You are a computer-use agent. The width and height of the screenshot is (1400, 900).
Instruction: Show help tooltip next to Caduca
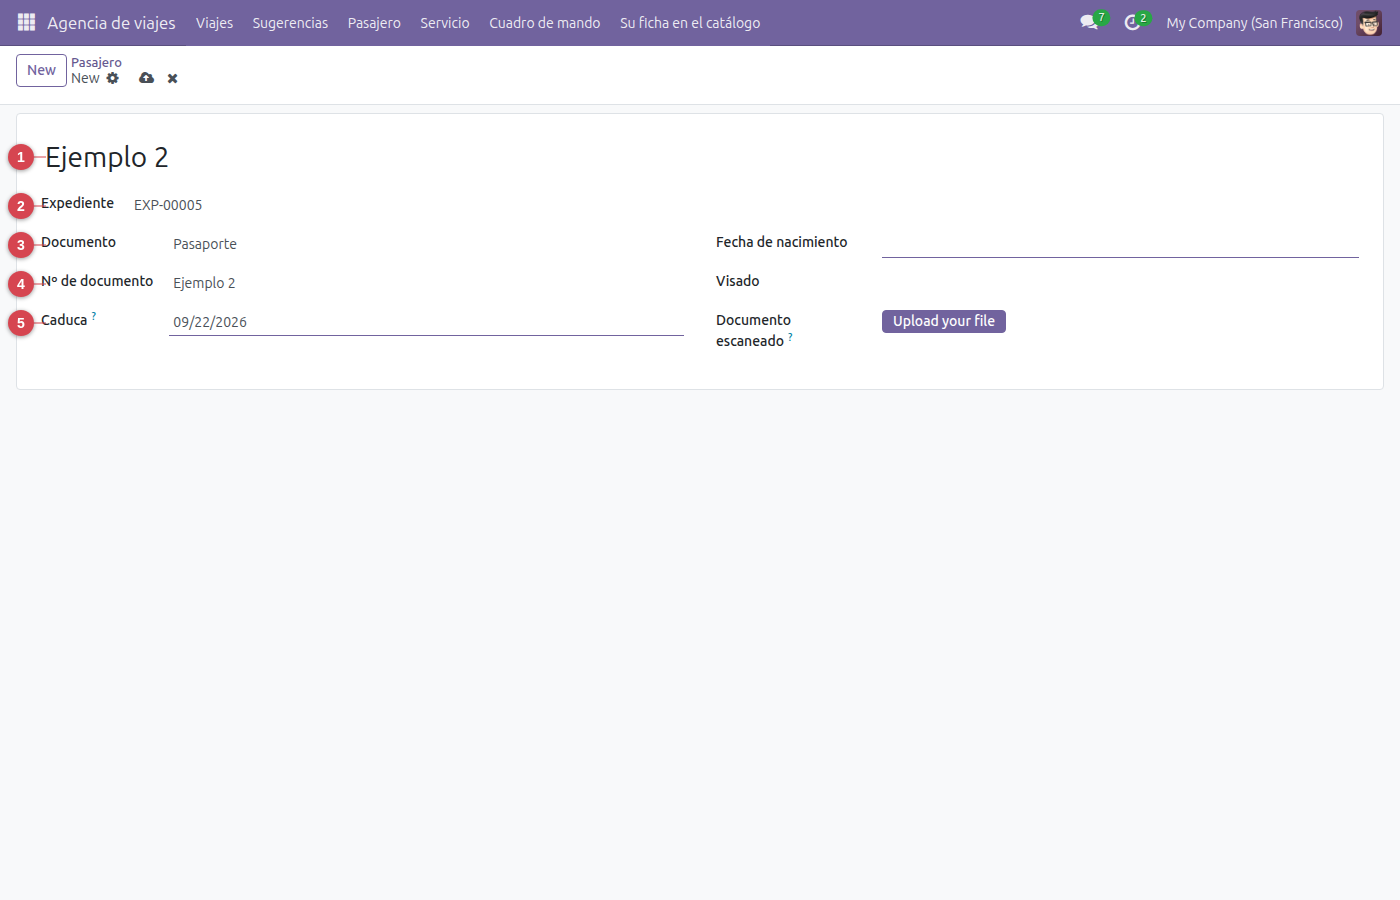coord(94,315)
